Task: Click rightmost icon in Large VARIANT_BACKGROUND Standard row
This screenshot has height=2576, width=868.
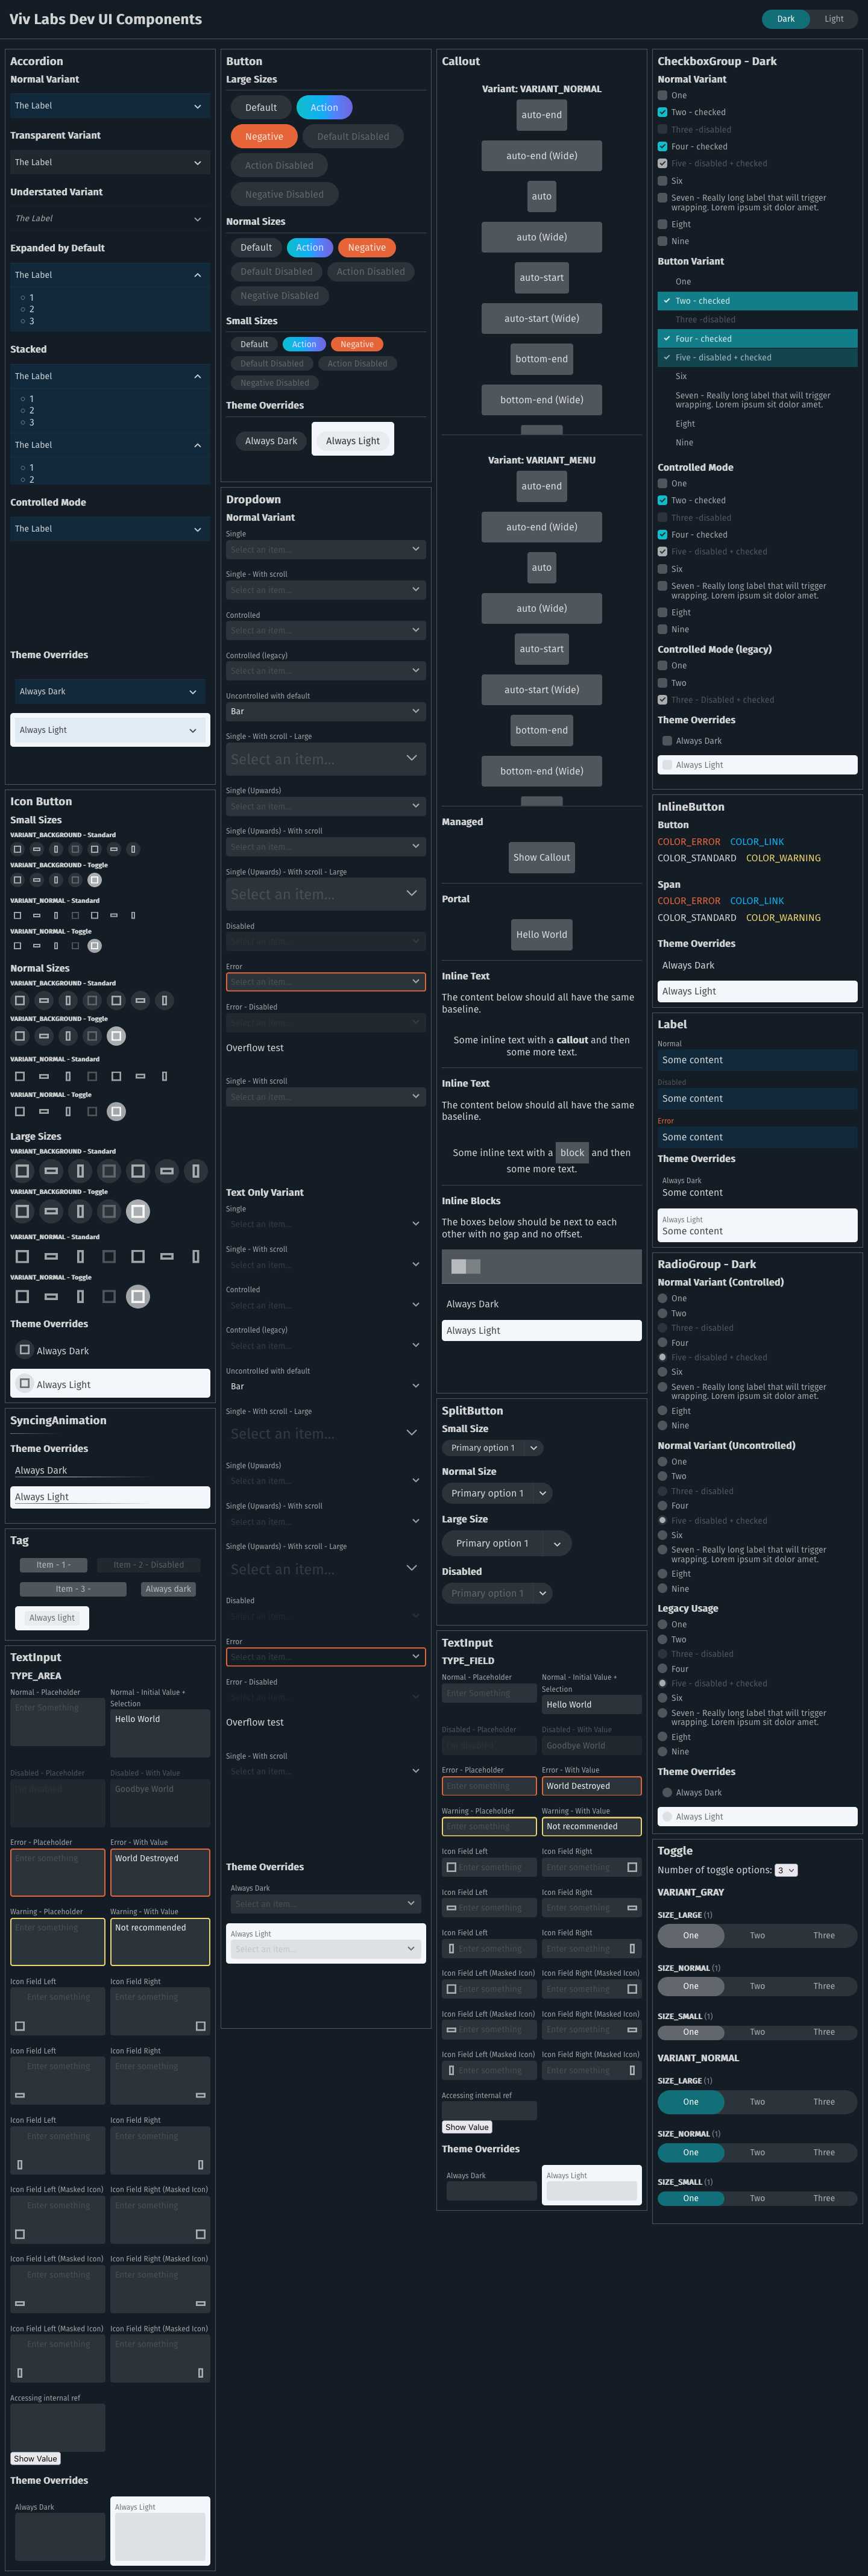Action: [196, 1170]
